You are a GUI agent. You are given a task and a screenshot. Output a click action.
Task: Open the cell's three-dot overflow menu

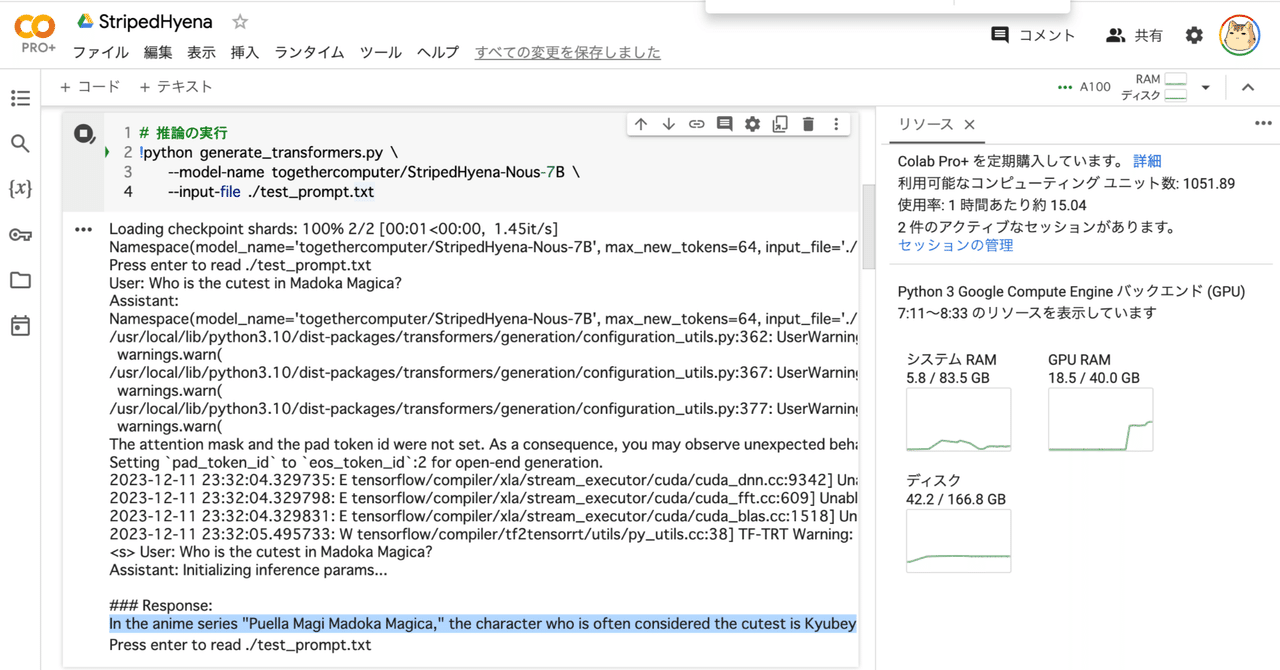(836, 123)
